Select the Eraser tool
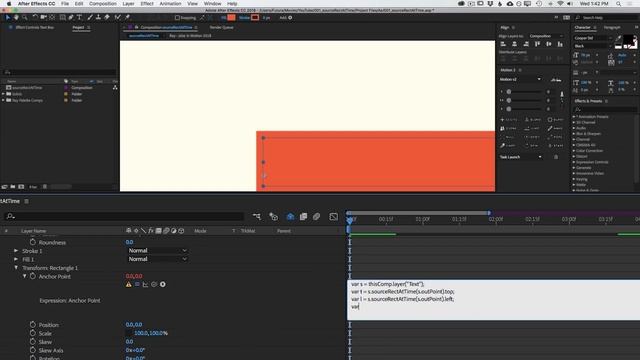 coord(107,18)
